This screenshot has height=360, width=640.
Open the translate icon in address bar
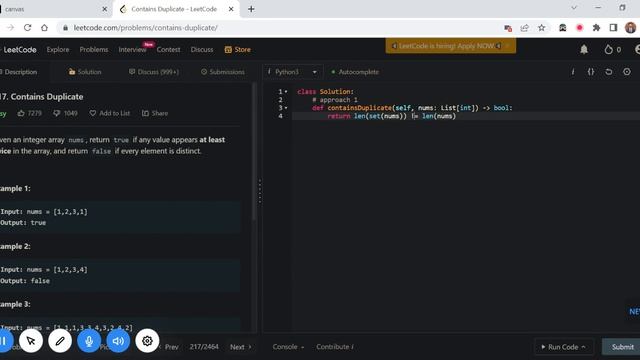(x=508, y=28)
